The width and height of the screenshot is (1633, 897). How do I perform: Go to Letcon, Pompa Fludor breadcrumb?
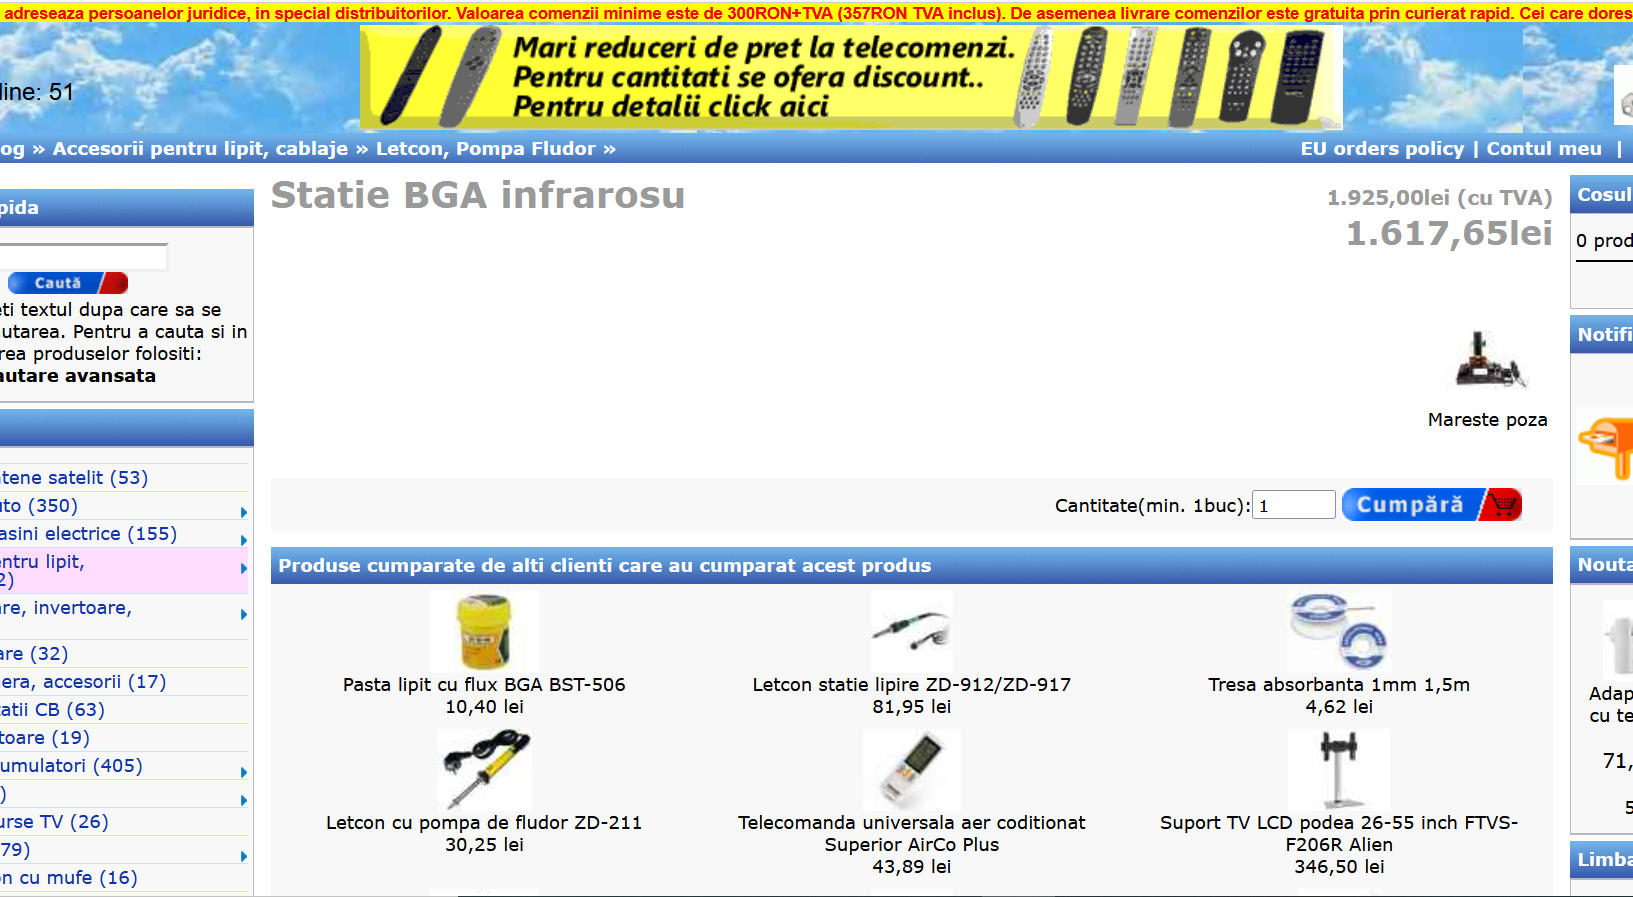(485, 149)
